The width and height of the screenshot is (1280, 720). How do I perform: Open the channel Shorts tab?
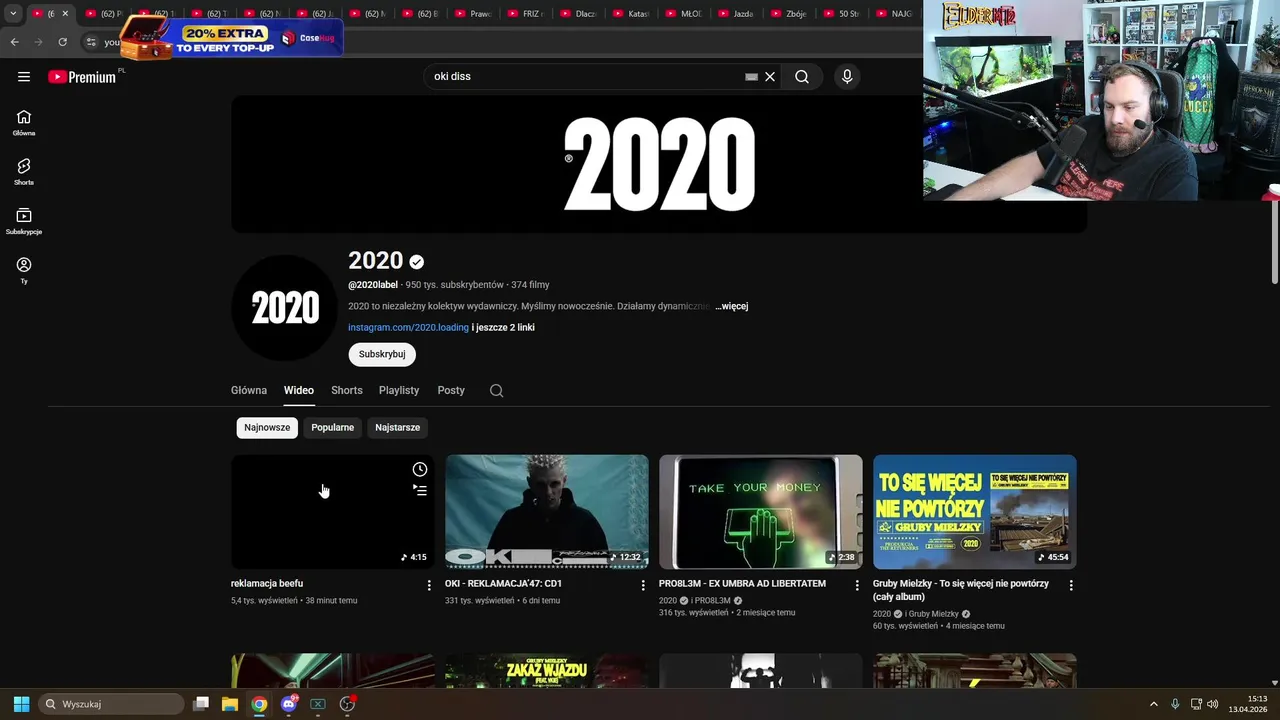click(347, 390)
